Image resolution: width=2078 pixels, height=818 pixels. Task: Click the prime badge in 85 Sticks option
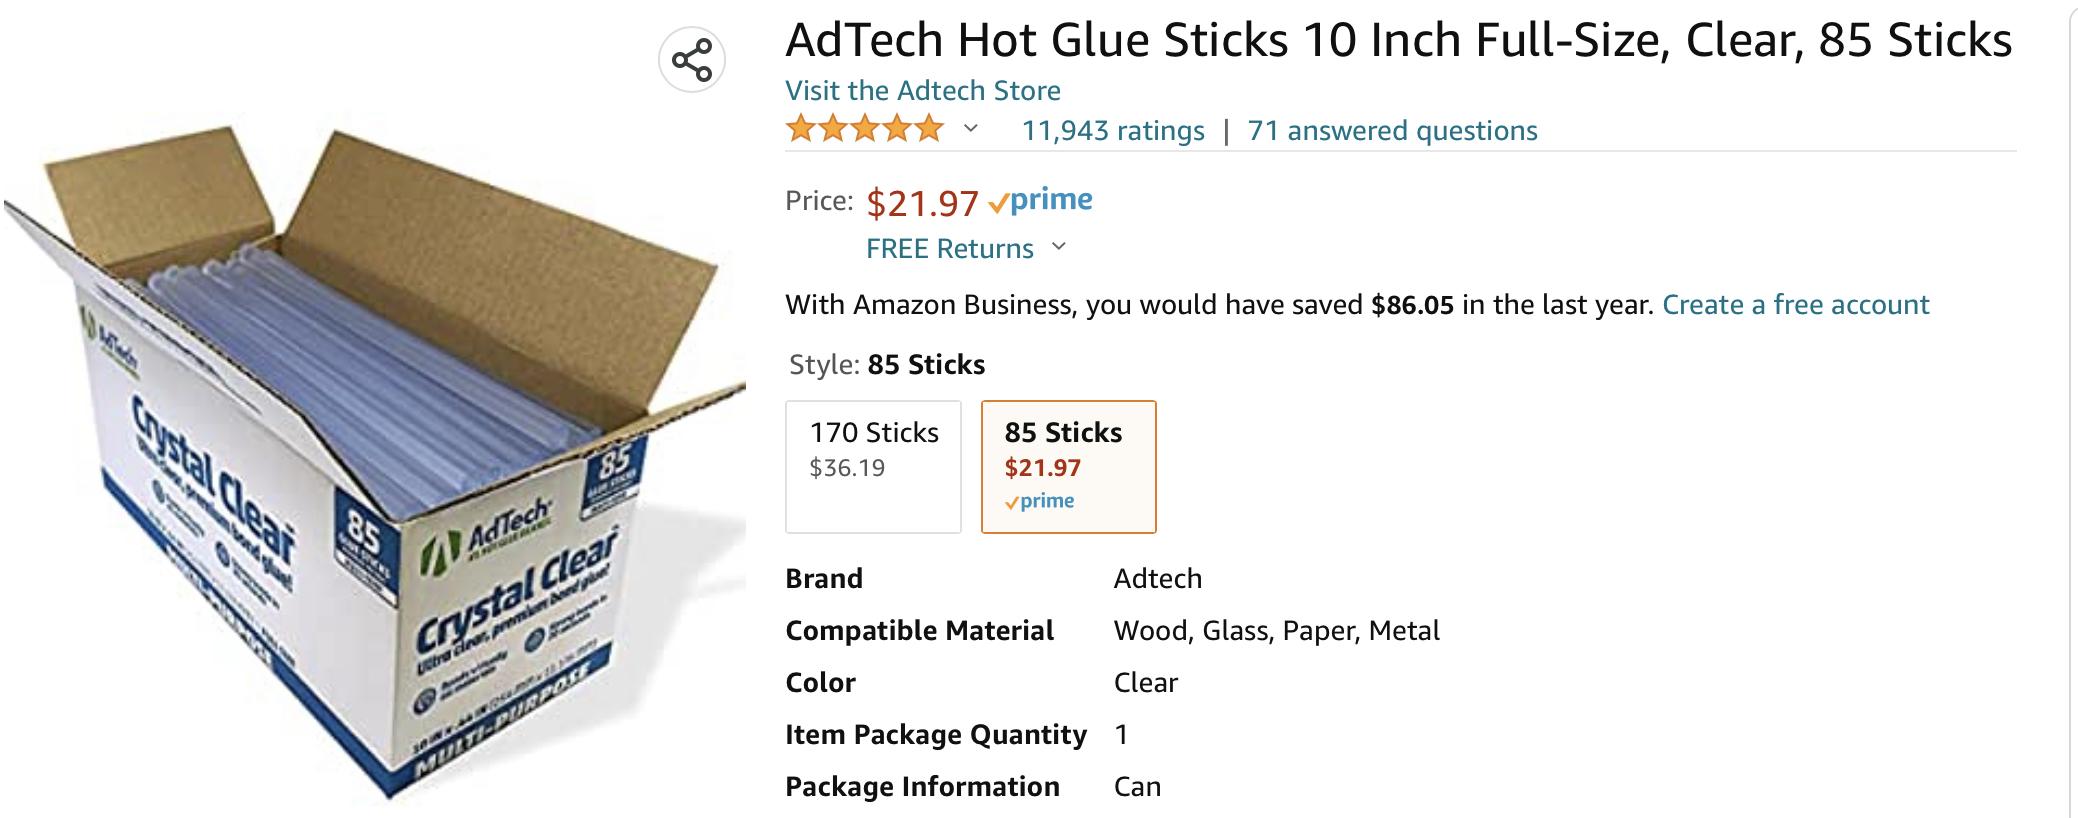click(x=1040, y=501)
